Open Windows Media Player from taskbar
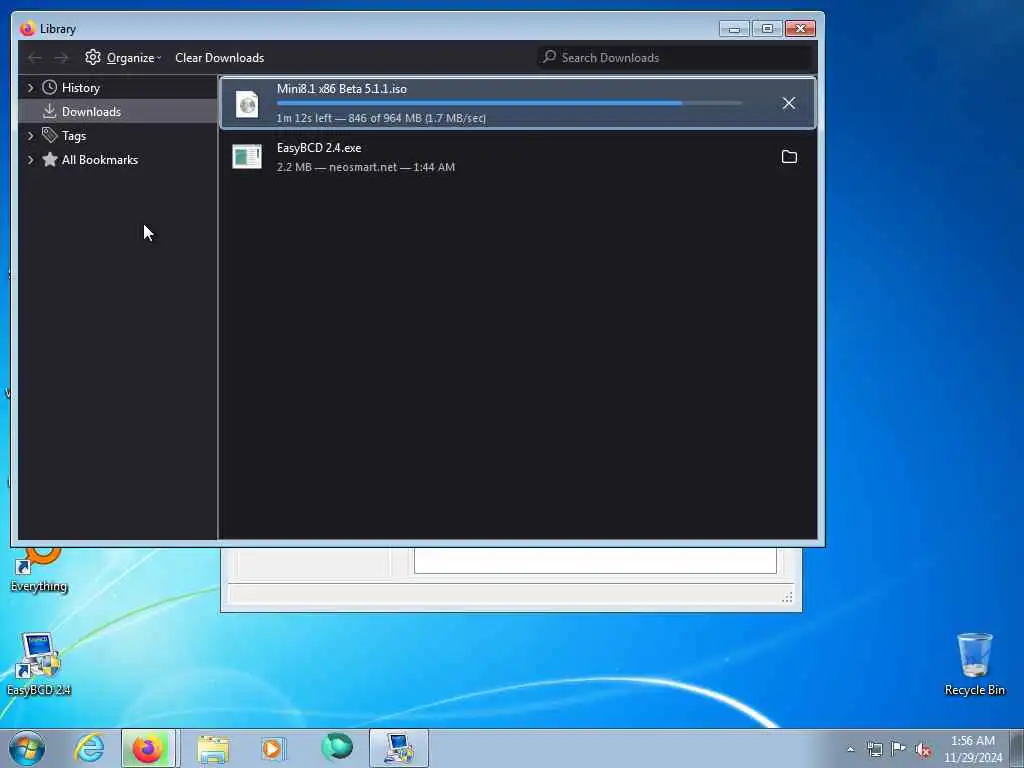The height and width of the screenshot is (768, 1024). [273, 748]
